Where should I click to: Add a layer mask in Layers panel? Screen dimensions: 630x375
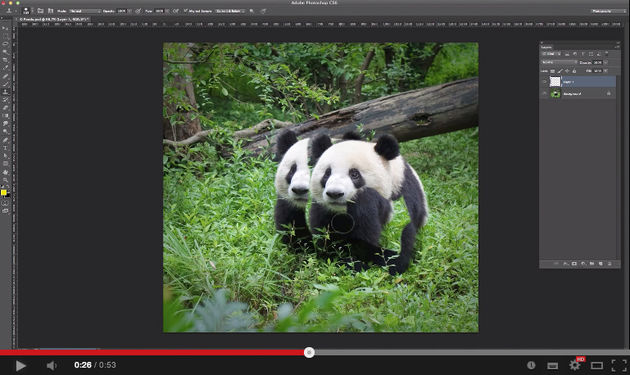(x=574, y=264)
